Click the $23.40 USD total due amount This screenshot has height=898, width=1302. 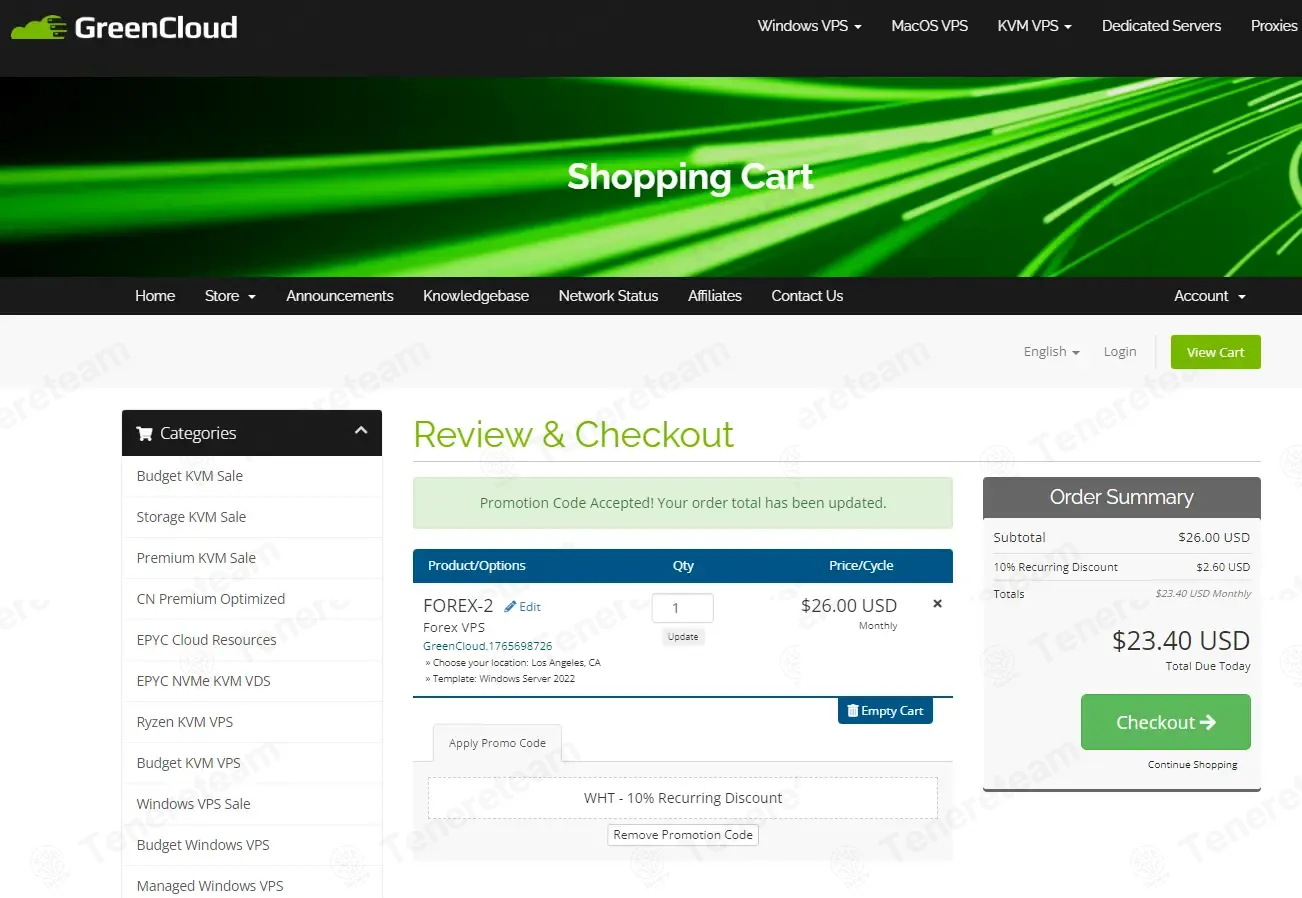click(1181, 640)
